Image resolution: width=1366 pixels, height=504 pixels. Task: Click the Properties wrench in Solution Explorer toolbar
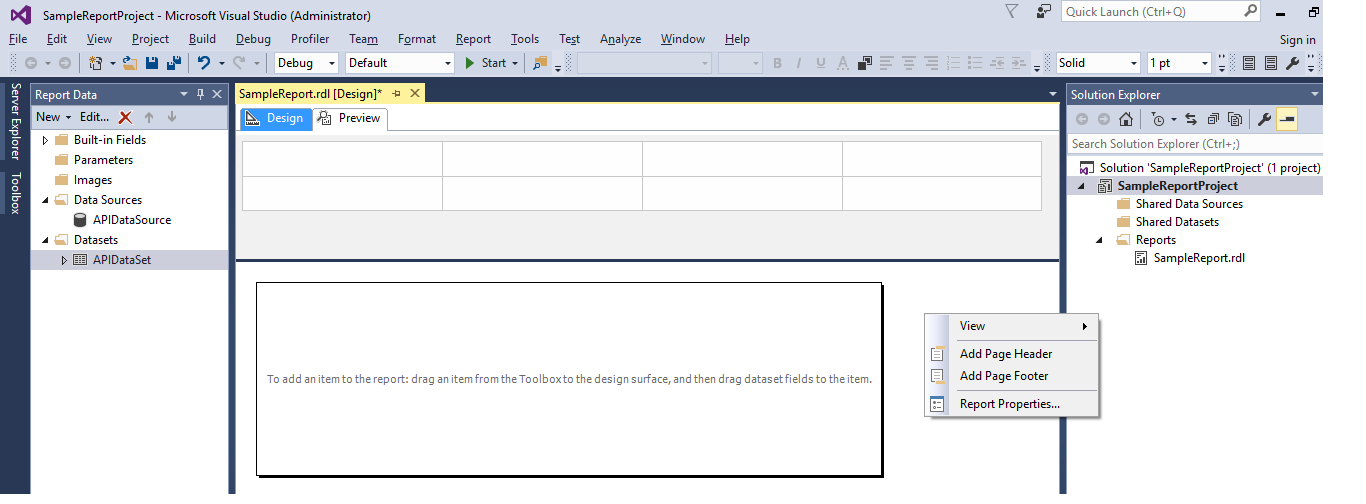[1264, 119]
